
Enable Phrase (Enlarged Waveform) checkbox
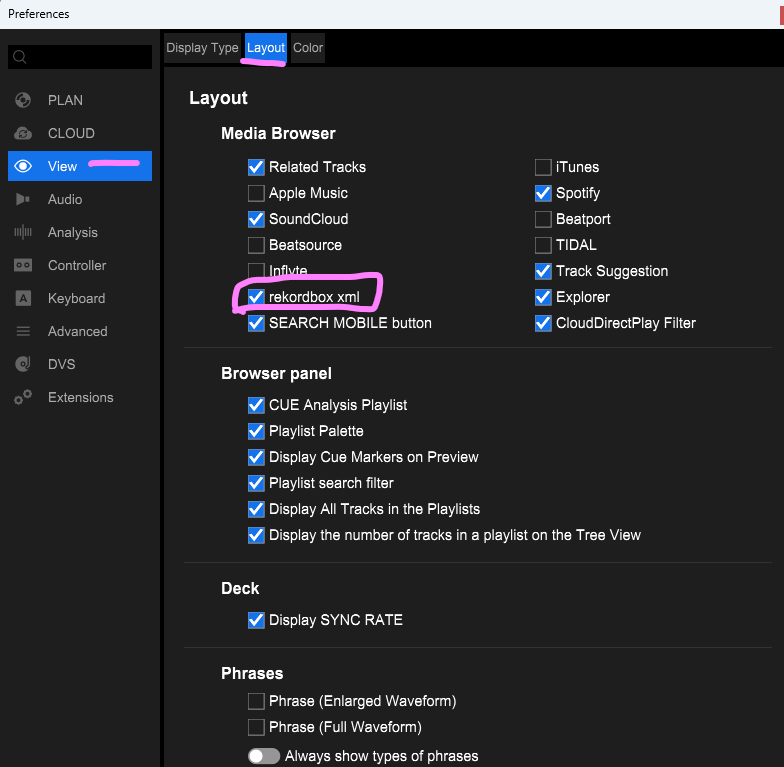(256, 701)
